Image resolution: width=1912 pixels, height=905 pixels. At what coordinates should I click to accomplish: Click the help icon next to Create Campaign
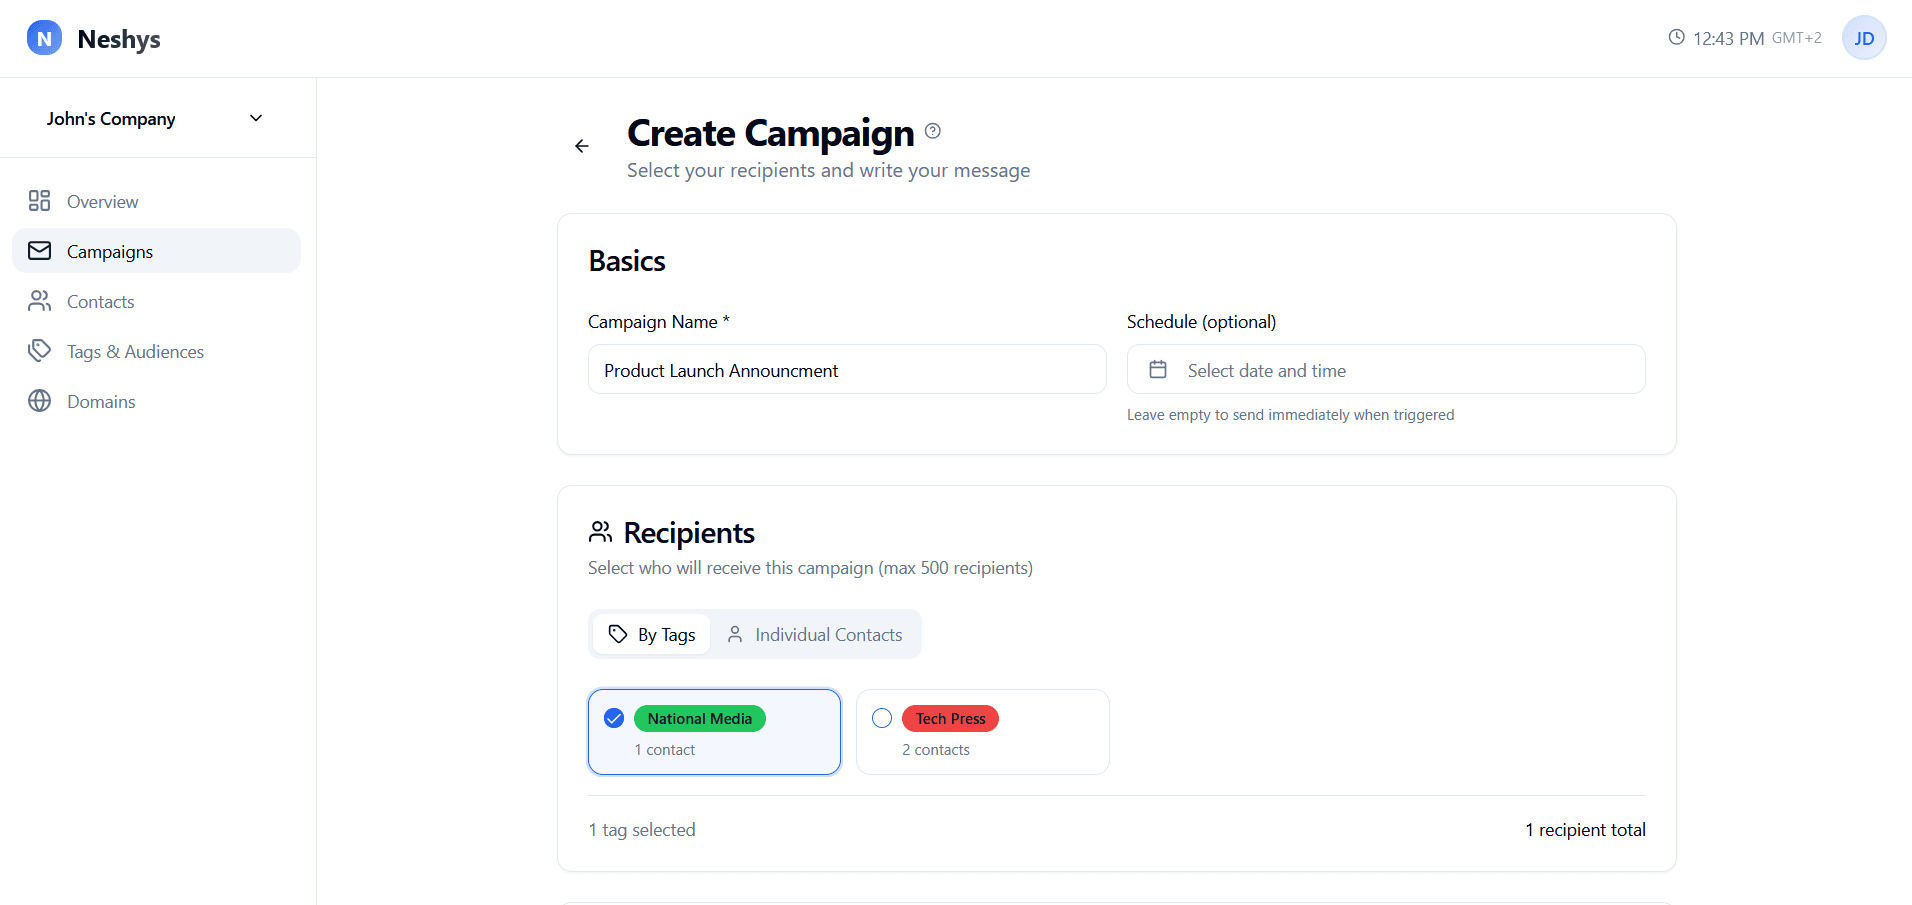click(x=932, y=130)
